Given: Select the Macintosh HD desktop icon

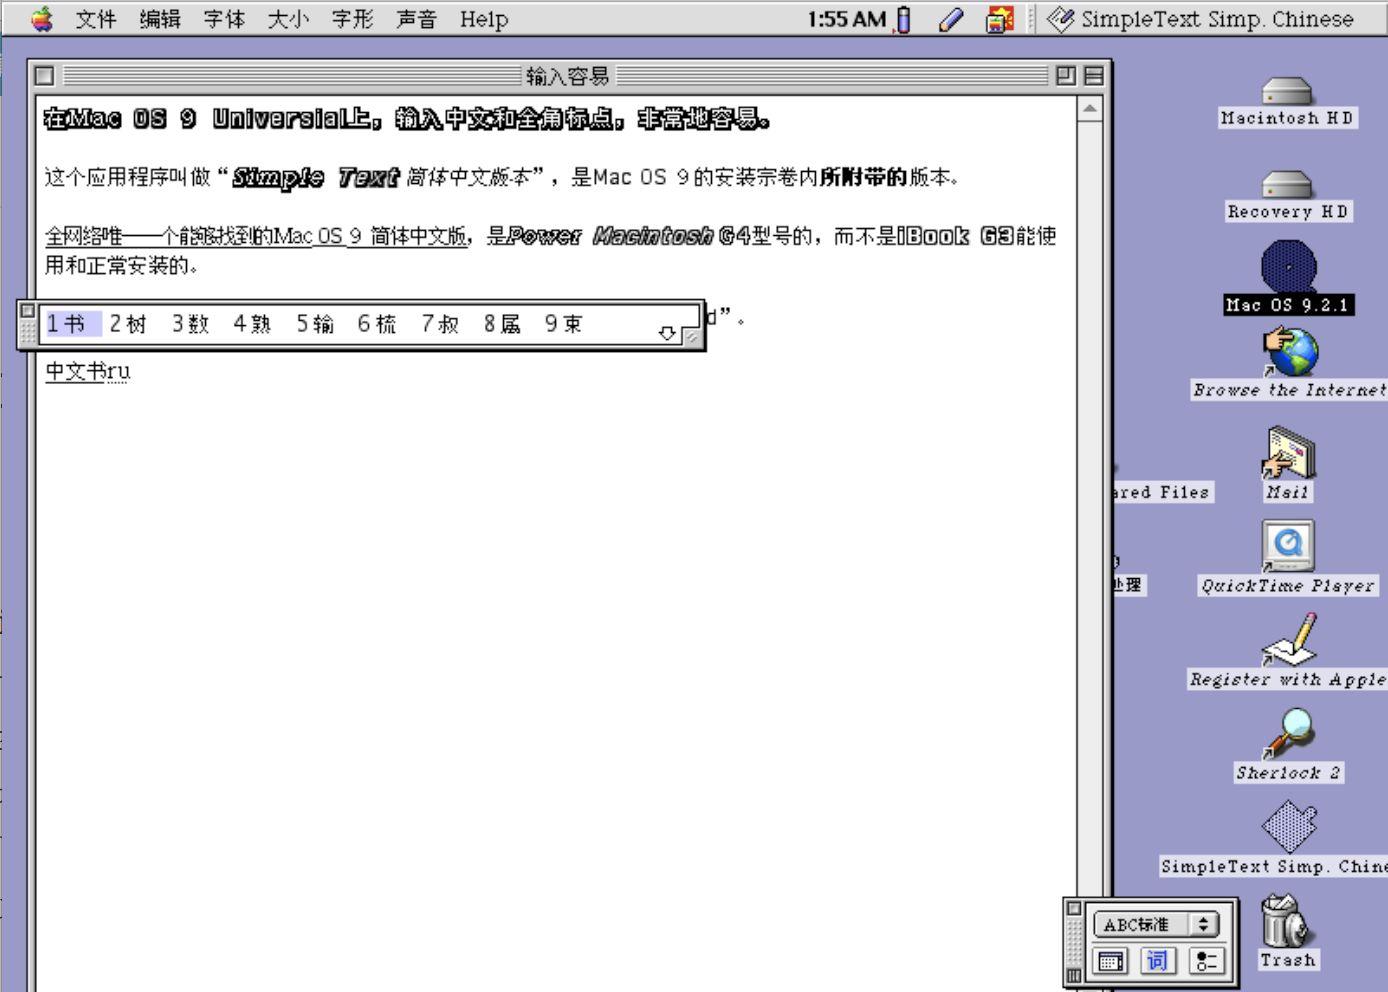Looking at the screenshot, I should 1287,104.
